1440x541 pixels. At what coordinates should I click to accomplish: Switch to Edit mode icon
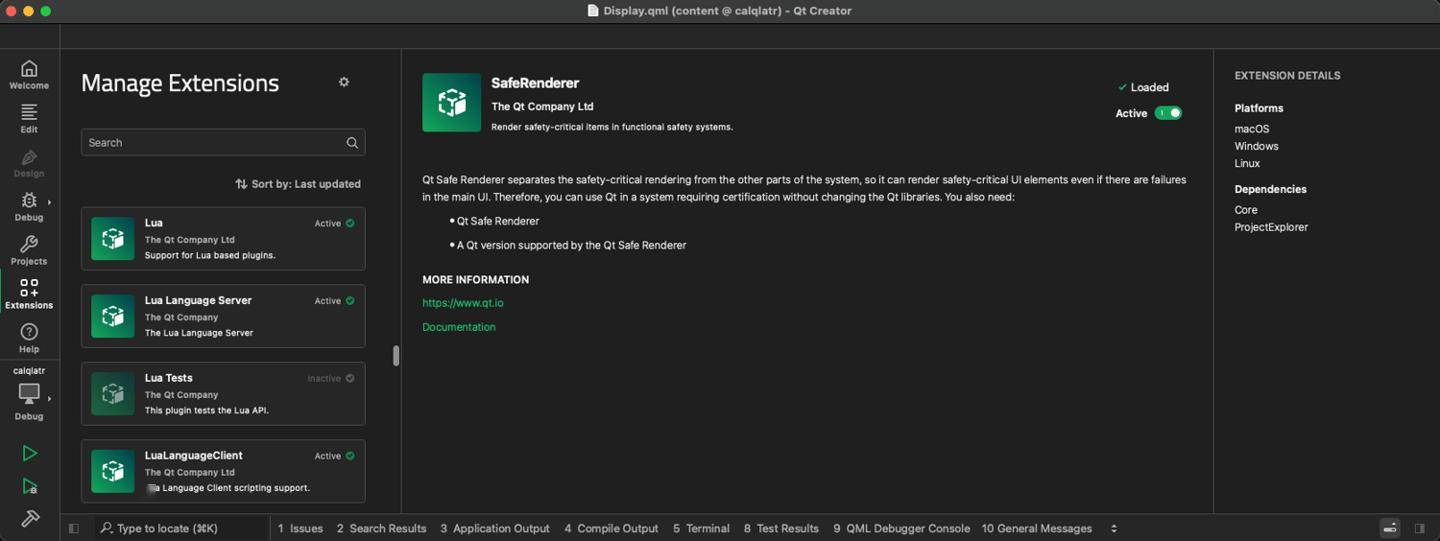pyautogui.click(x=29, y=118)
